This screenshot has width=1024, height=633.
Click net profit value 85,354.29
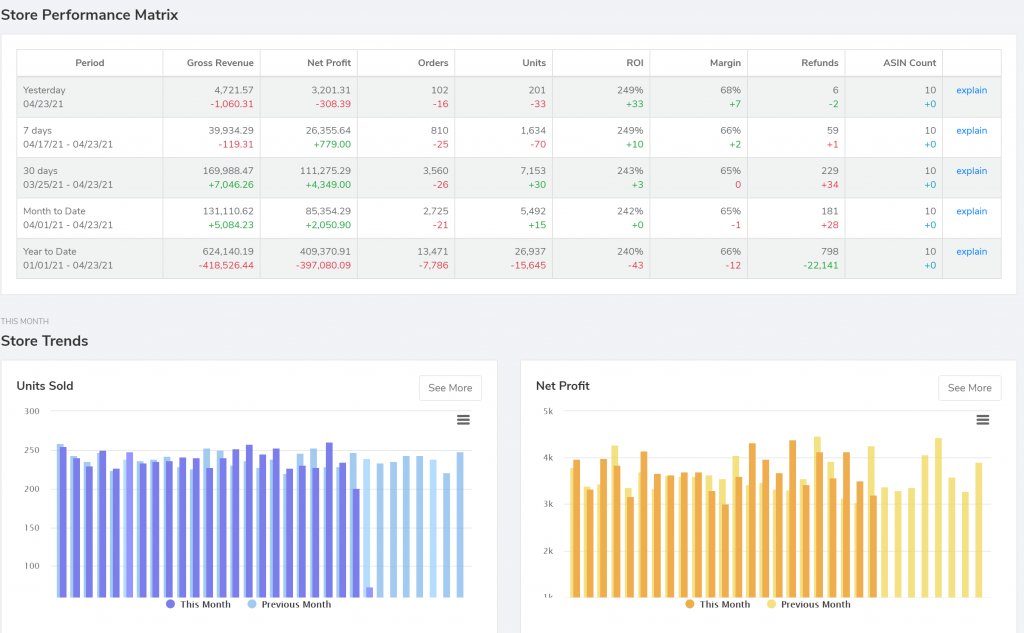tap(328, 212)
